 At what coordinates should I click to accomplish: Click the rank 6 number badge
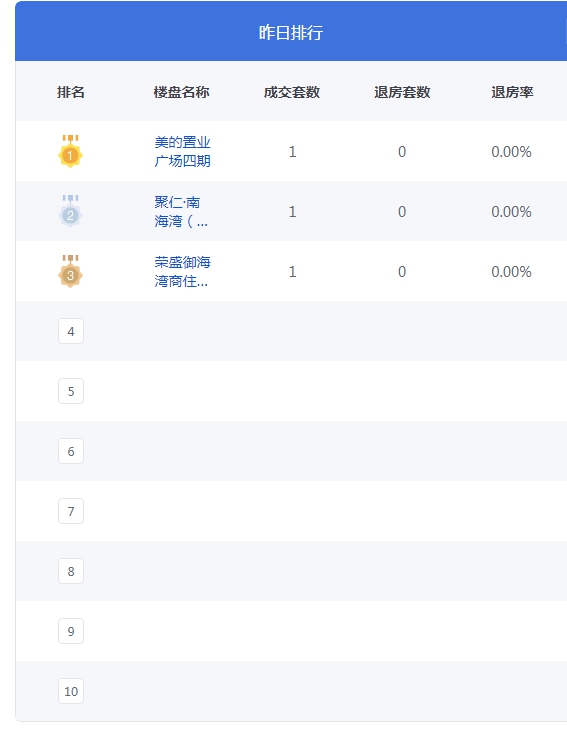tap(71, 451)
